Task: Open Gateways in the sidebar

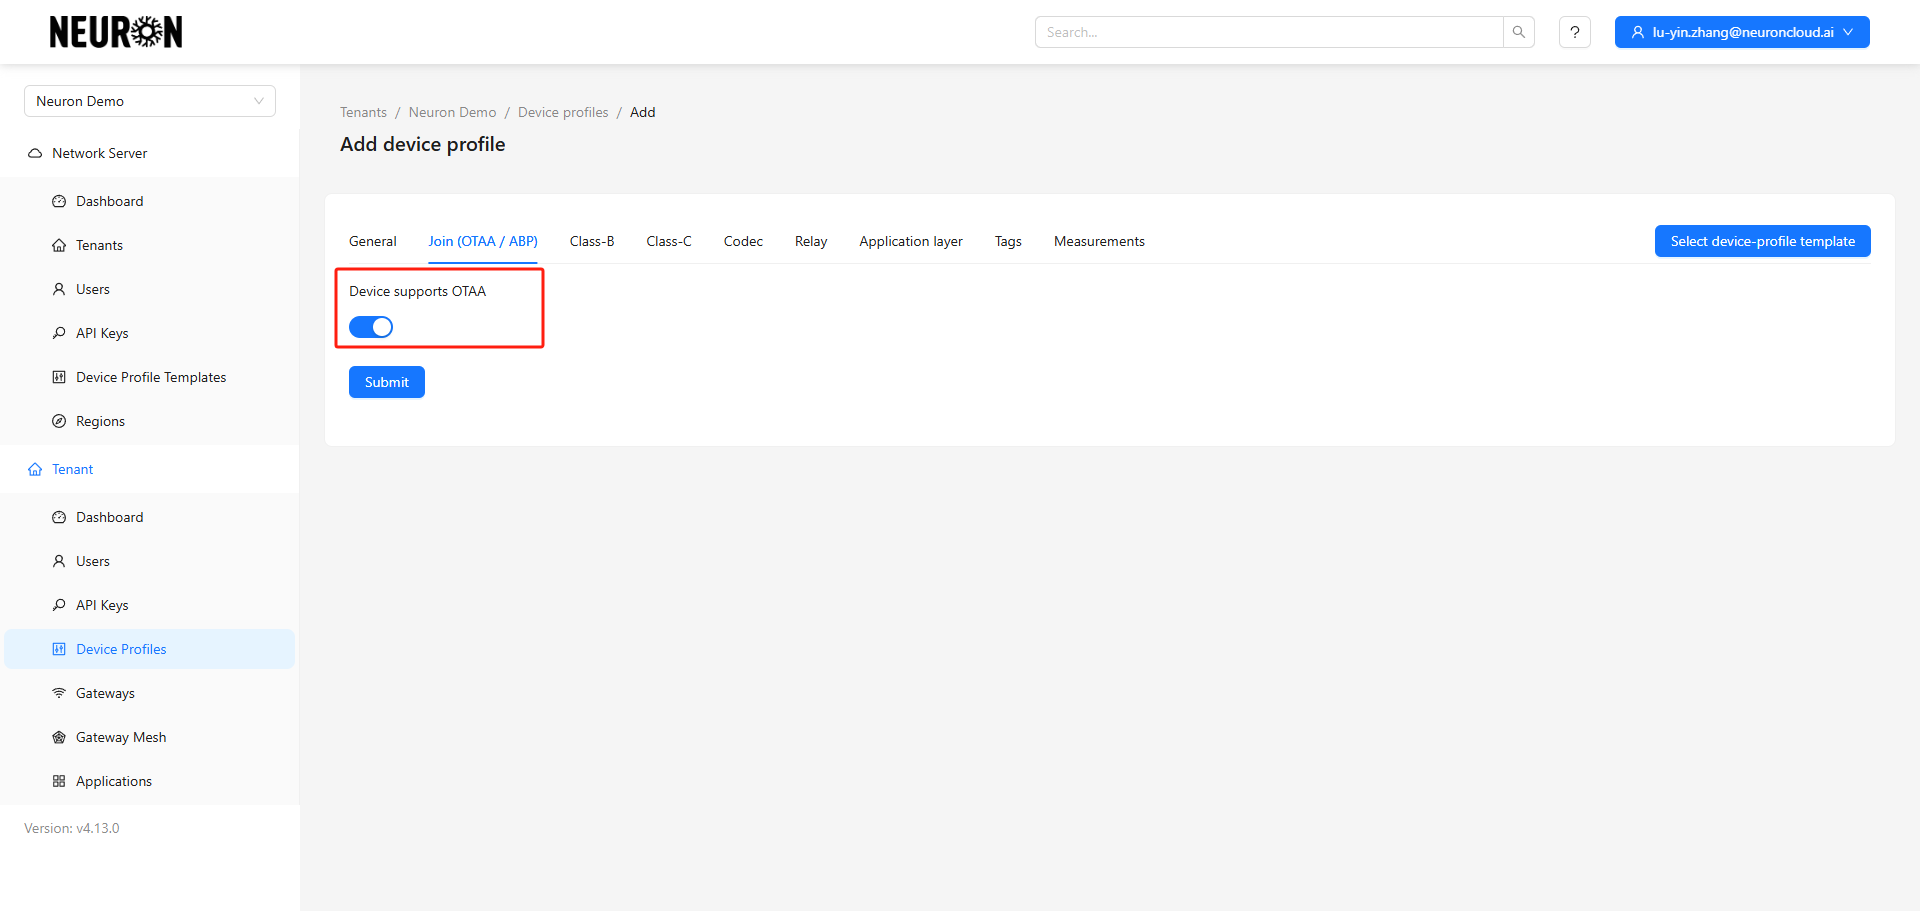Action: 150,693
